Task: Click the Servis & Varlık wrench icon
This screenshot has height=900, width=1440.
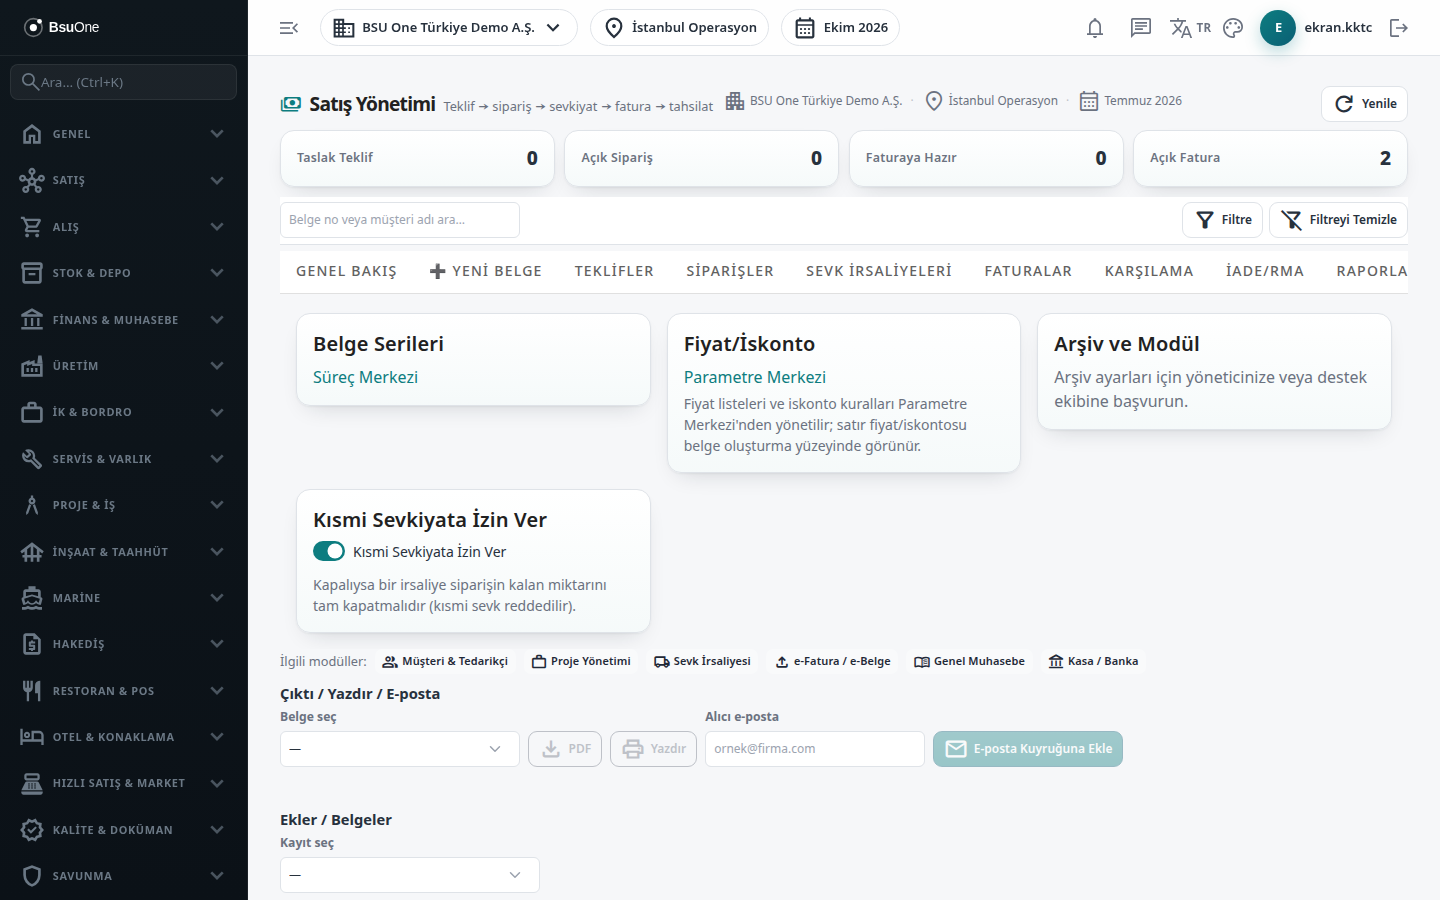Action: tap(32, 459)
